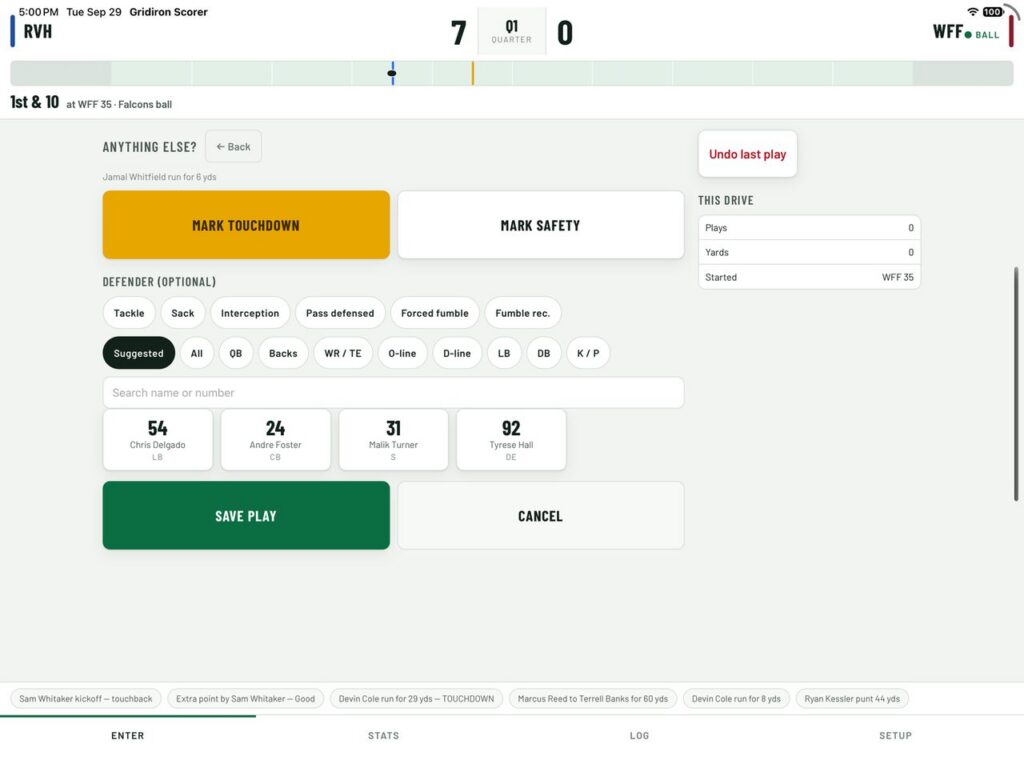Choose player 24 Andre Foster
Screen dimensions: 1024x768
[x=276, y=440]
